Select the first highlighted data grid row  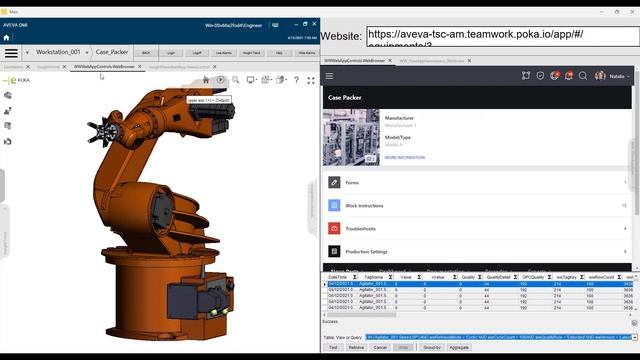480,284
